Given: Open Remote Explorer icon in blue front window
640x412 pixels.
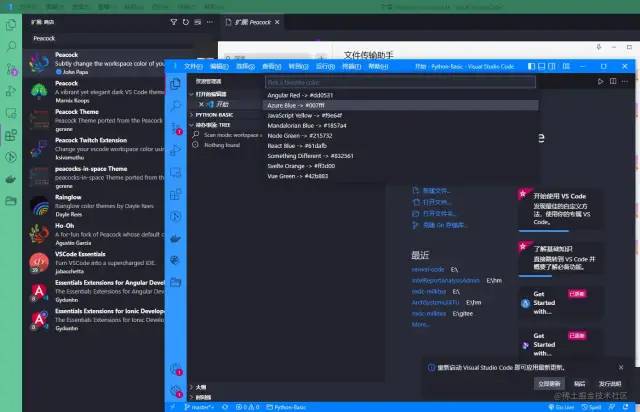Looking at the screenshot, I should click(x=176, y=172).
